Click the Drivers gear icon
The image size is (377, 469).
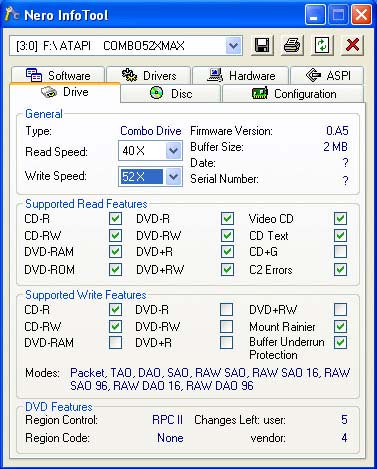tap(129, 75)
